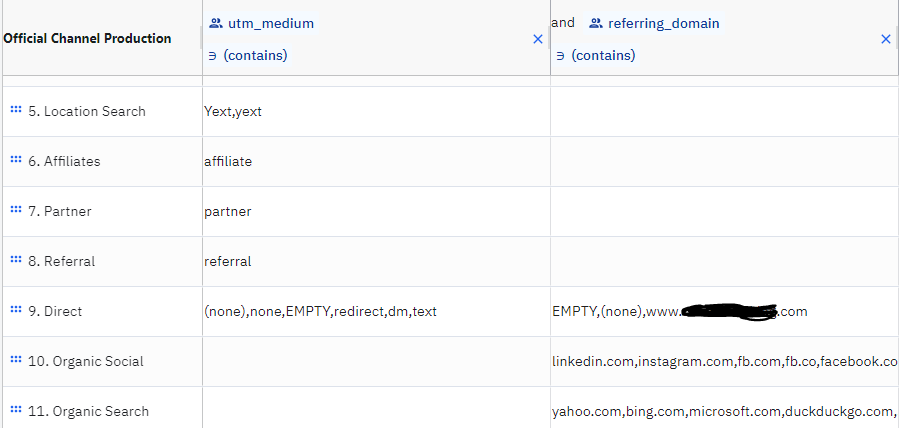Click drag handle for 9. Direct row
This screenshot has height=428, width=899.
point(15,311)
